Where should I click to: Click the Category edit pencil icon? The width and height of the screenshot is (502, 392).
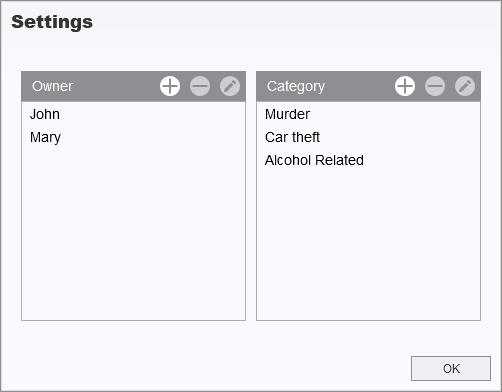click(465, 86)
